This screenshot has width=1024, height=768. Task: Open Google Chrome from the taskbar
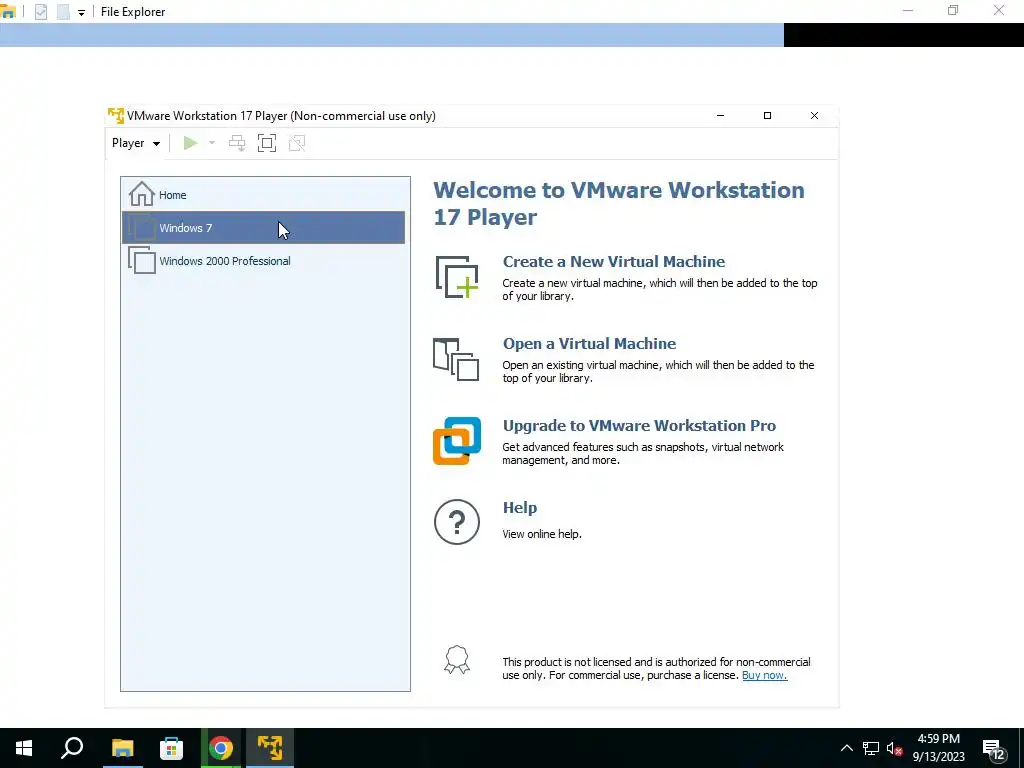[221, 748]
